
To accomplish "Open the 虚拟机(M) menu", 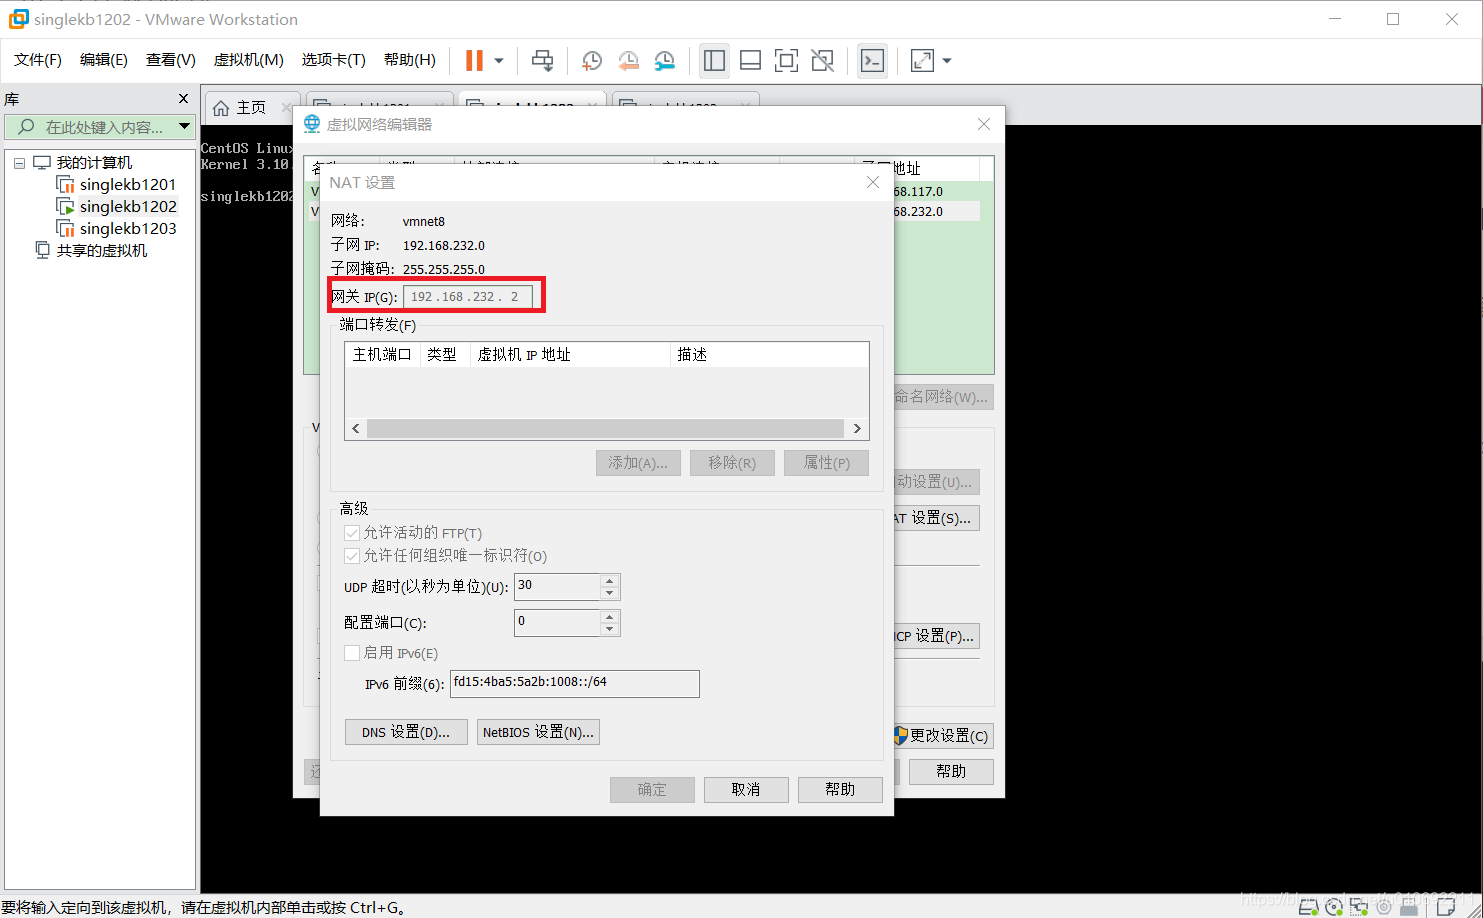I will tap(249, 60).
